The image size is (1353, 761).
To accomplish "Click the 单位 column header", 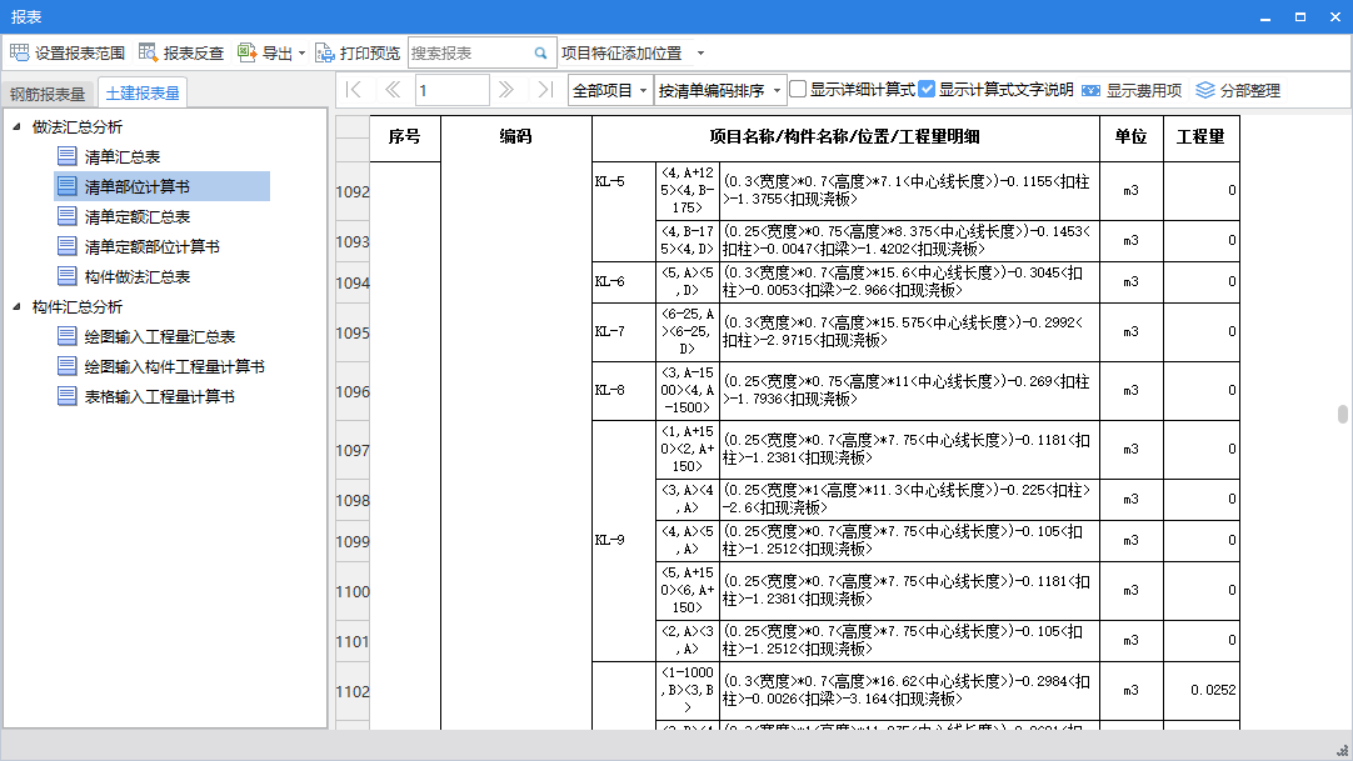I will pos(1131,138).
